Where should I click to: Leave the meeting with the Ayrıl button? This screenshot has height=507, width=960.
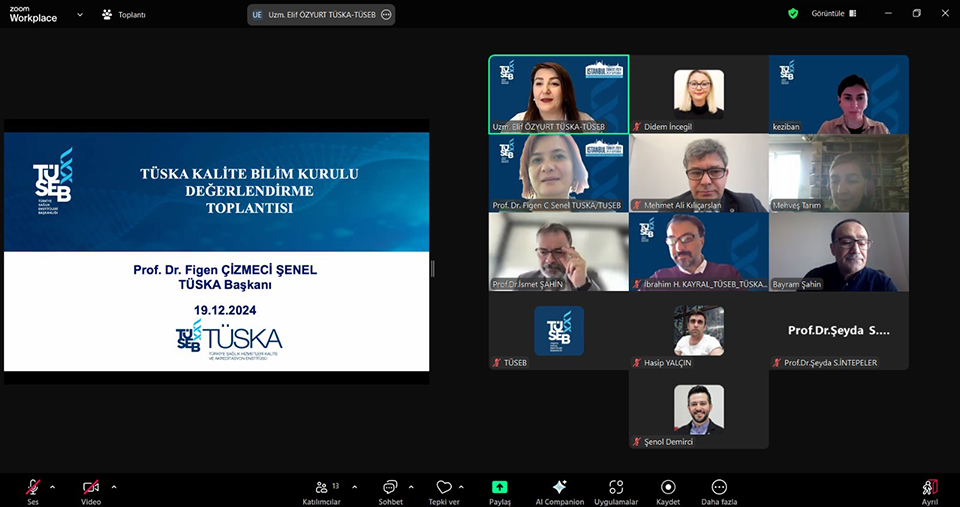(929, 487)
